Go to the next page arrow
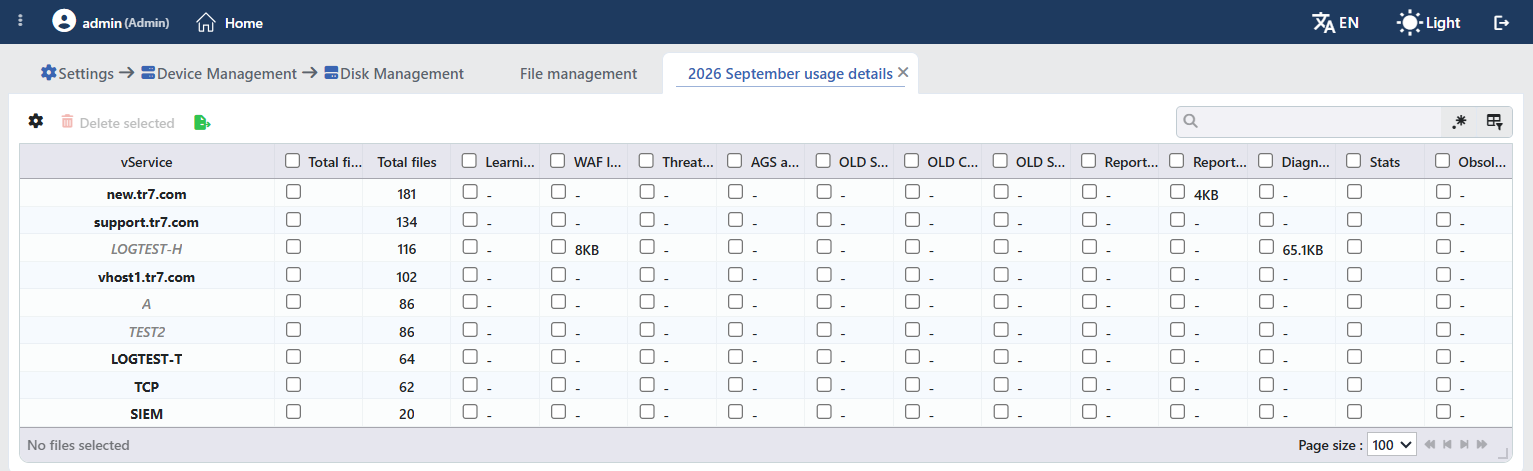 click(1464, 445)
